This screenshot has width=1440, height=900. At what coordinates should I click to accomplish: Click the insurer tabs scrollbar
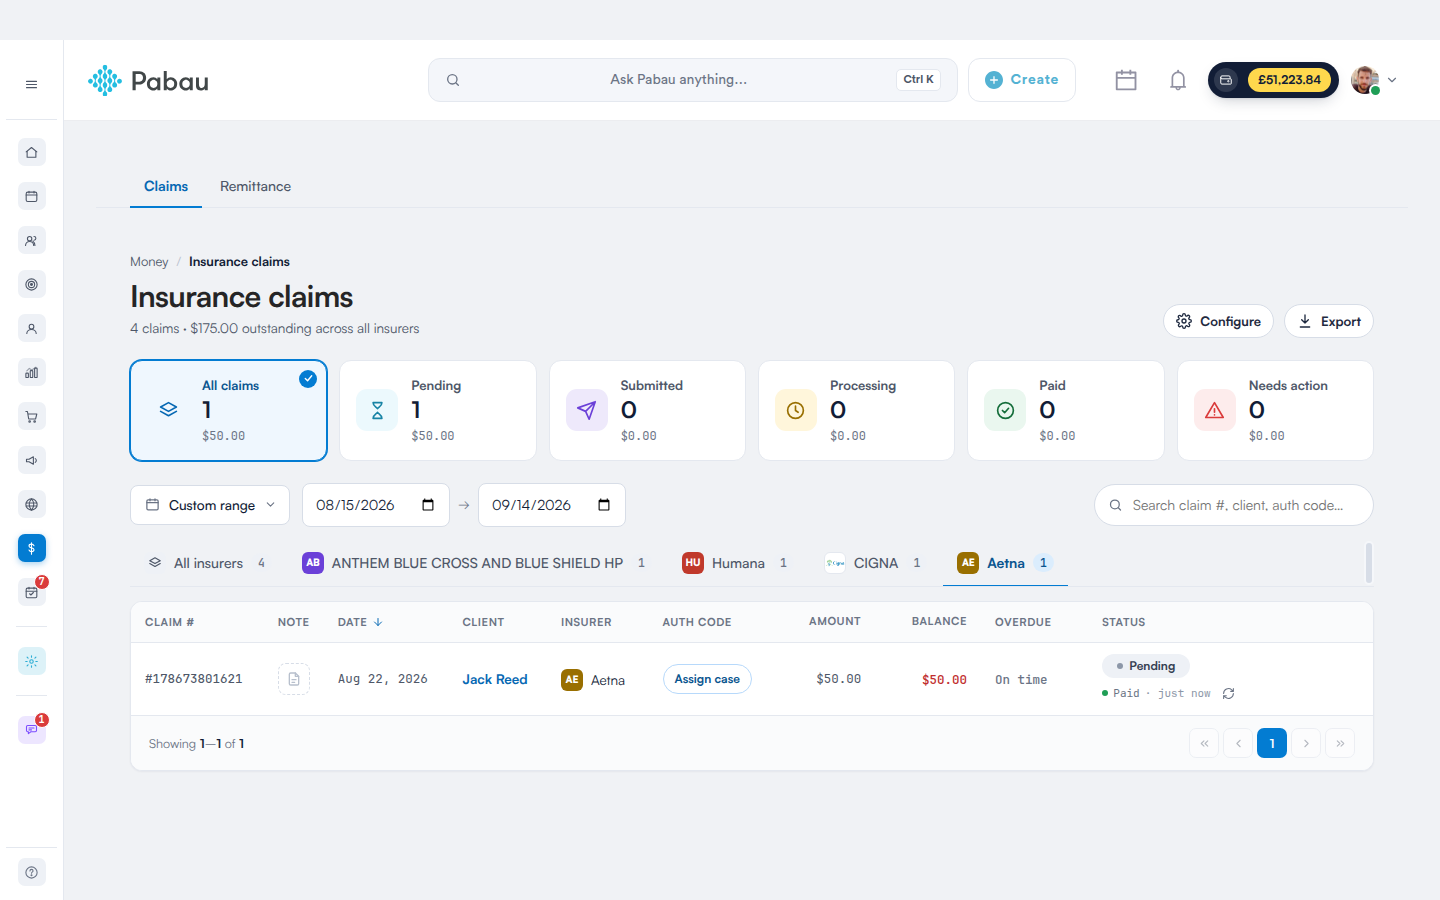(1369, 563)
